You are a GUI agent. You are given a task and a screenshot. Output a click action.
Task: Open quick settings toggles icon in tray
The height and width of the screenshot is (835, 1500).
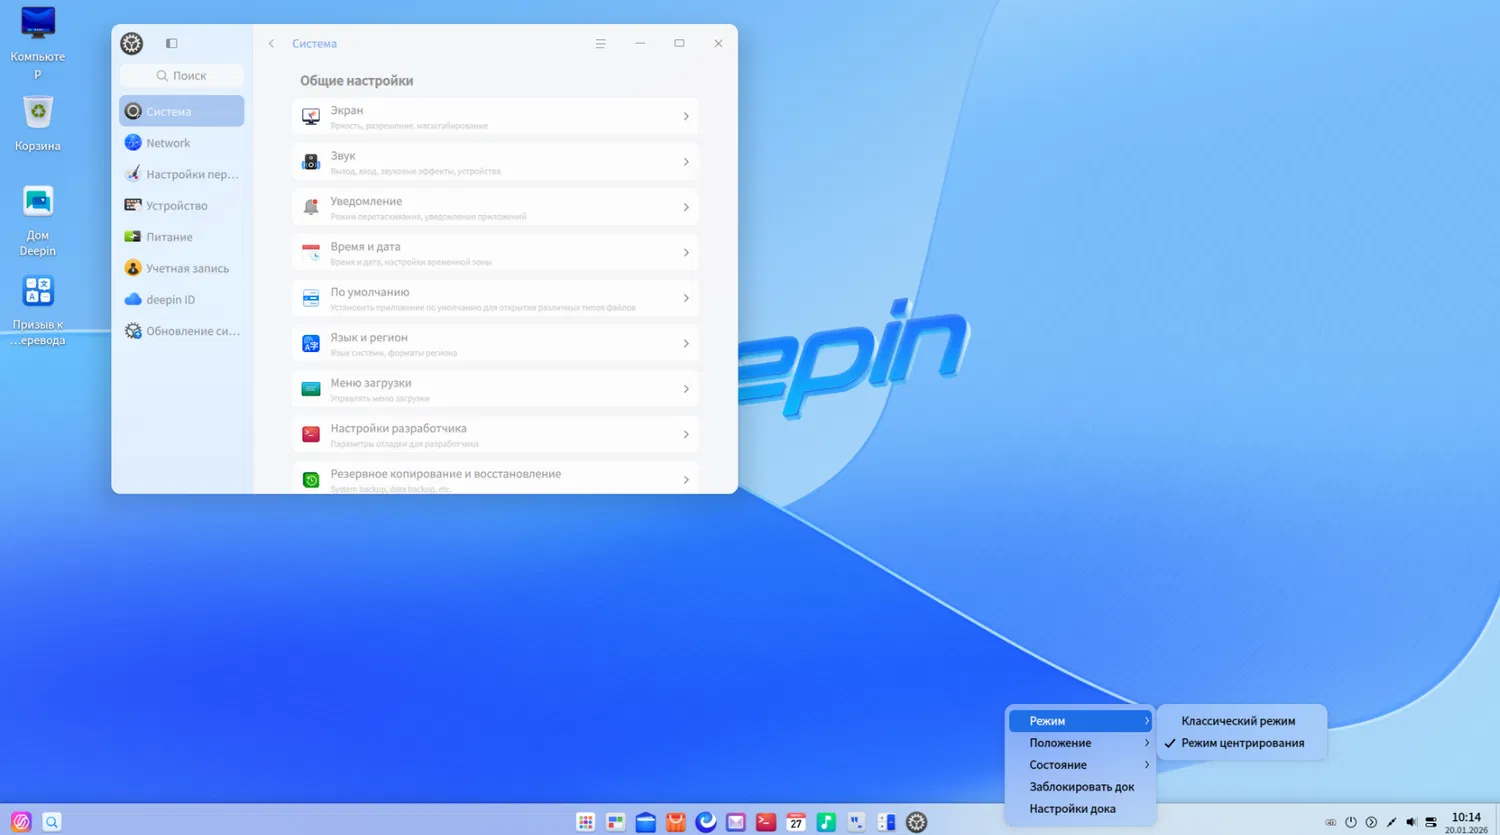pyautogui.click(x=1431, y=822)
